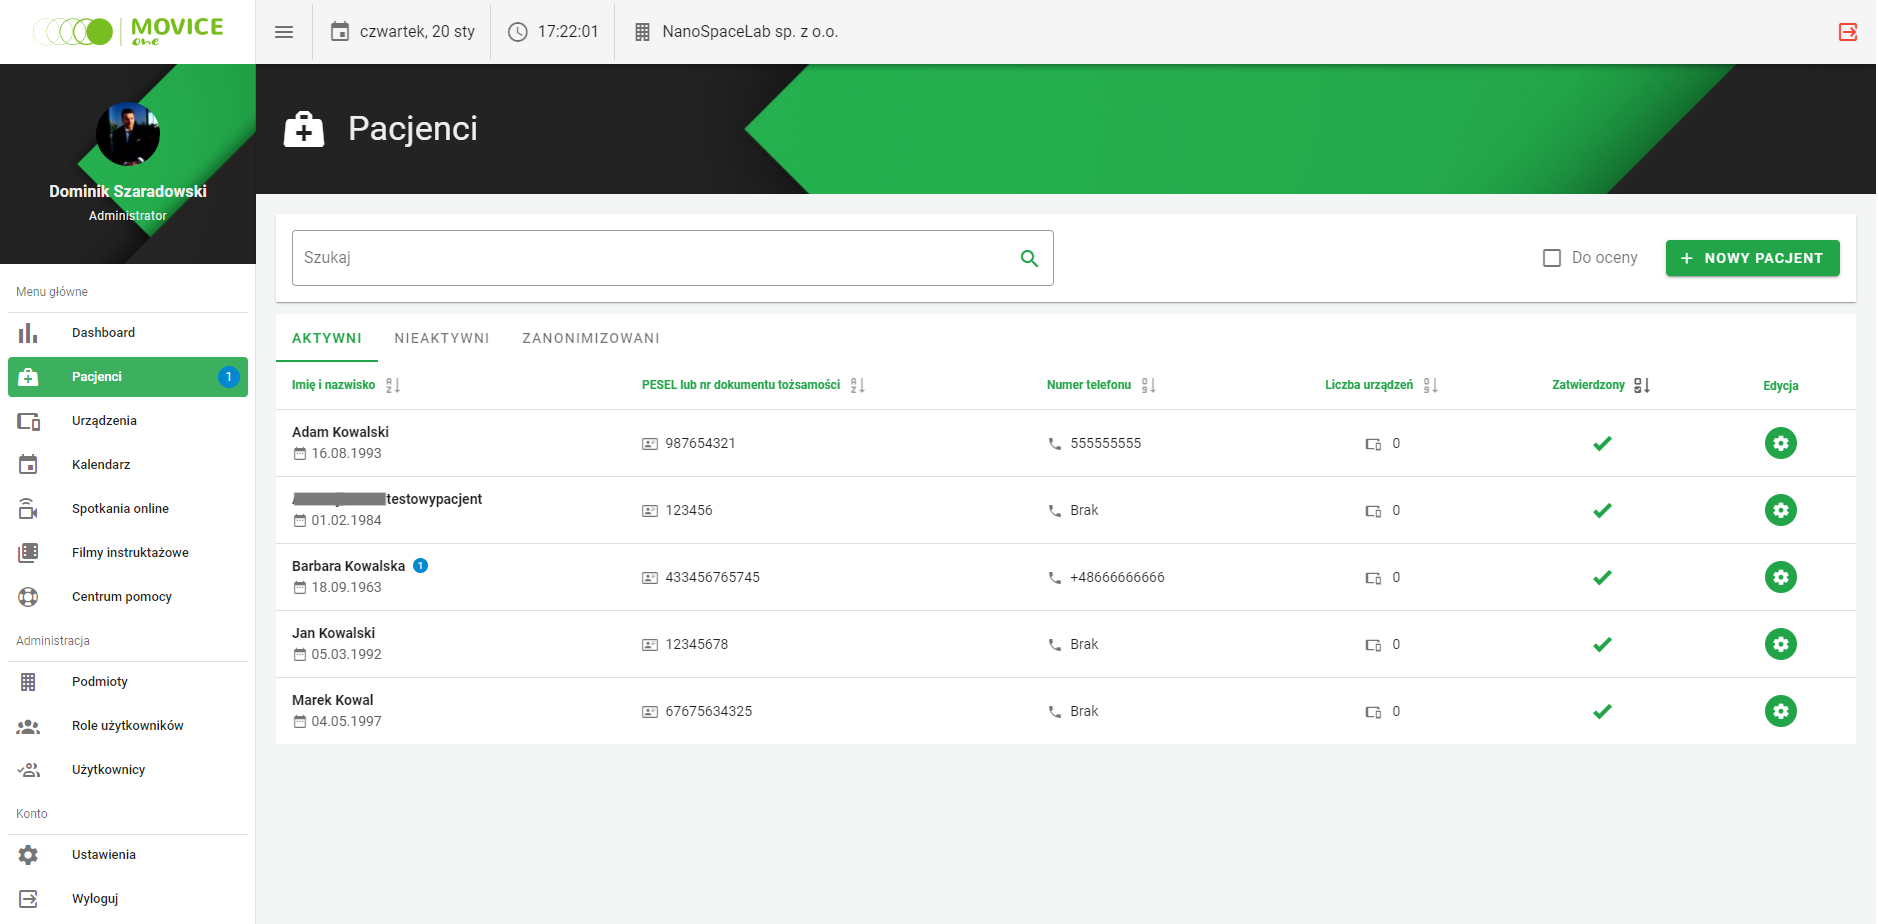Open edit gear for Adam Kowalski
The width and height of the screenshot is (1879, 924).
1780,443
